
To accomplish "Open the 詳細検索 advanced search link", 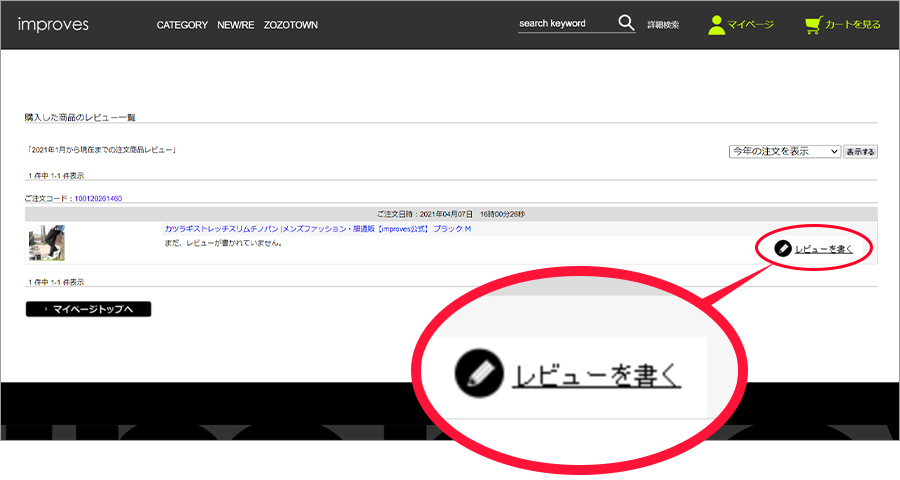I will (663, 25).
